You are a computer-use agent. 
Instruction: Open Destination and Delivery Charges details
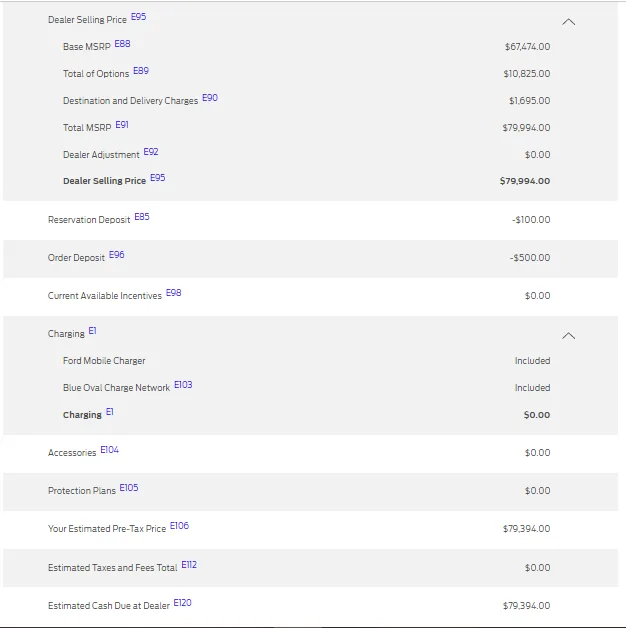click(130, 101)
